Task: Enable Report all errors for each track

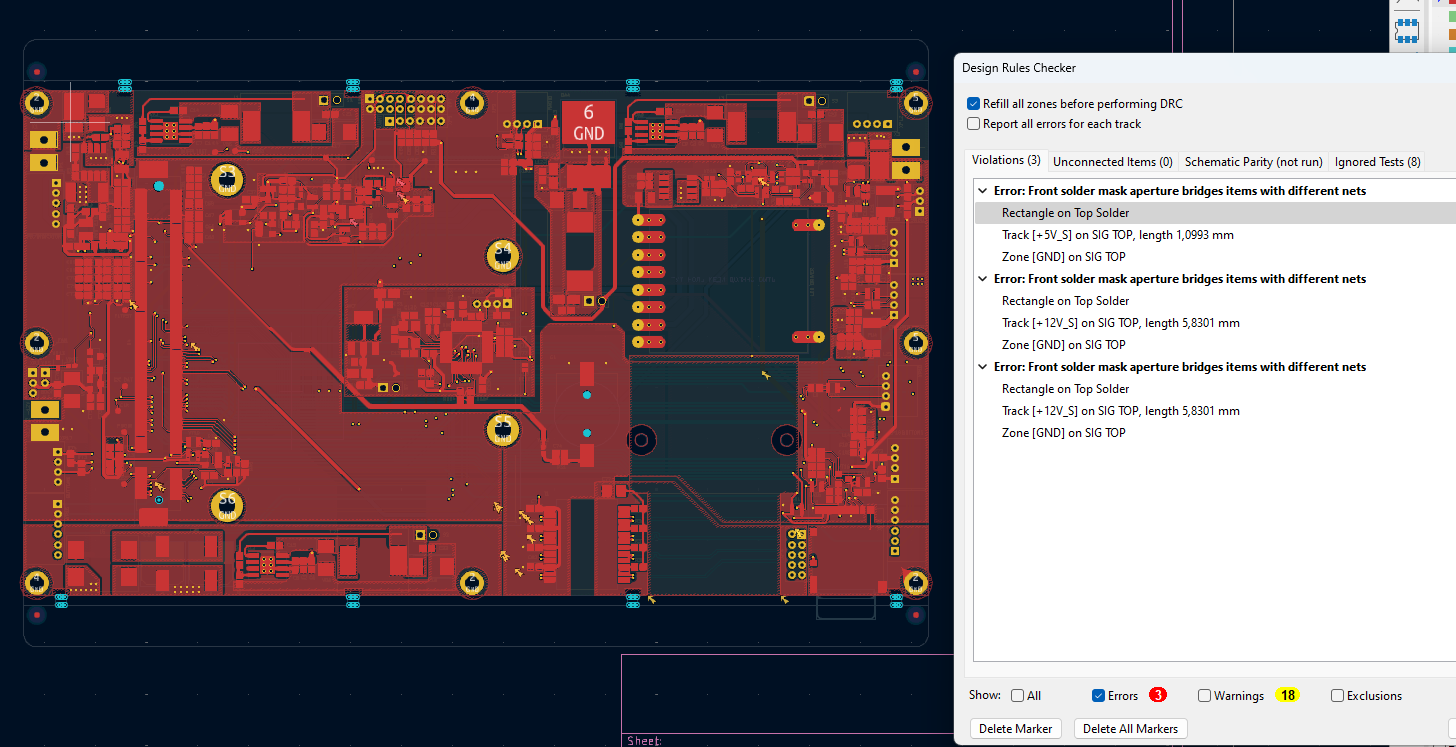Action: point(974,124)
